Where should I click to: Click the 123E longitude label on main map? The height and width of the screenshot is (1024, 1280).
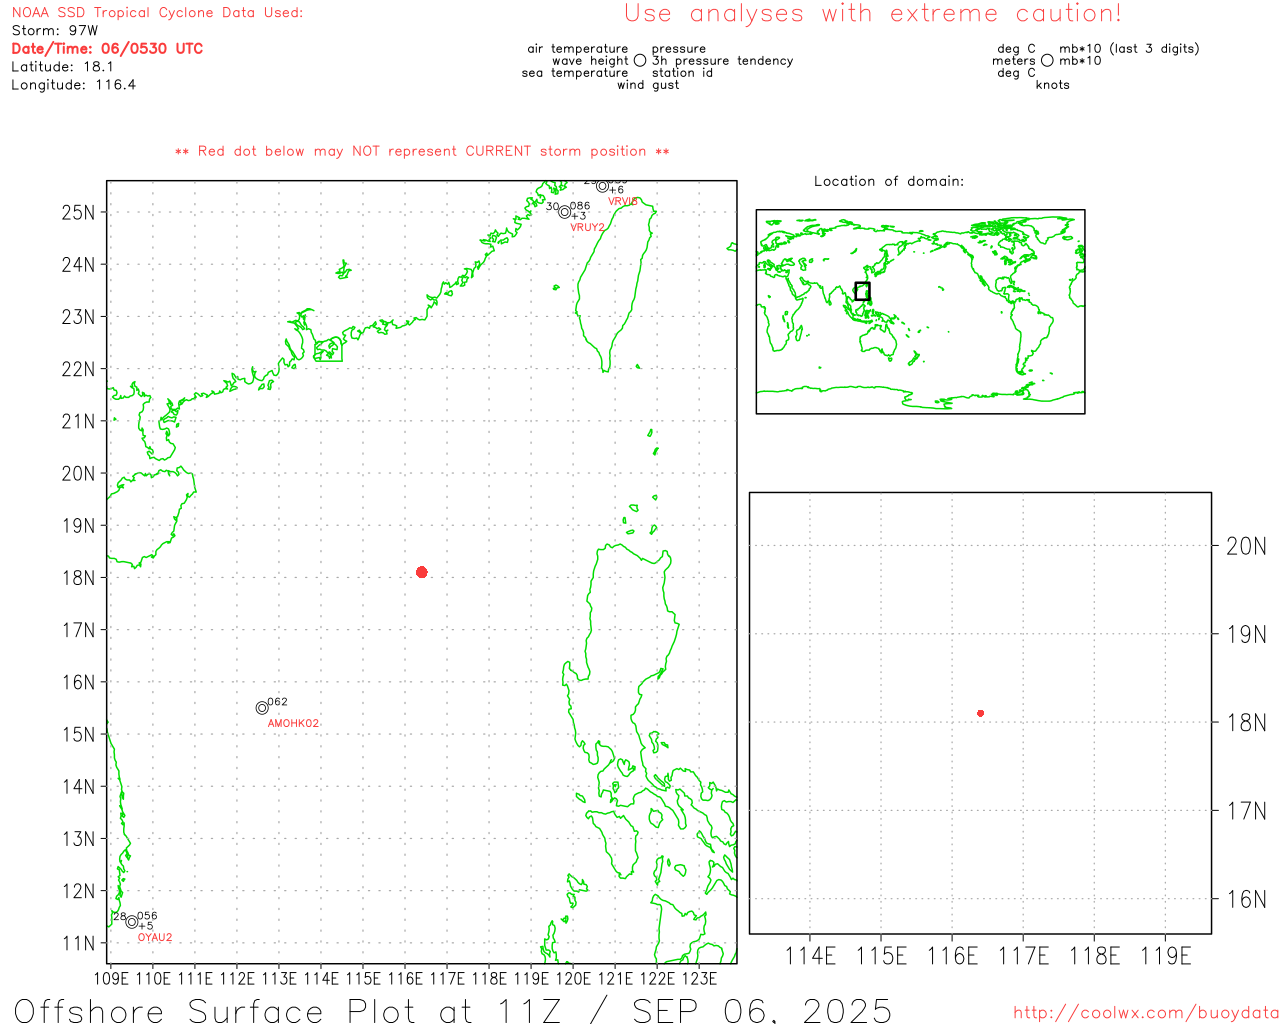(x=699, y=979)
